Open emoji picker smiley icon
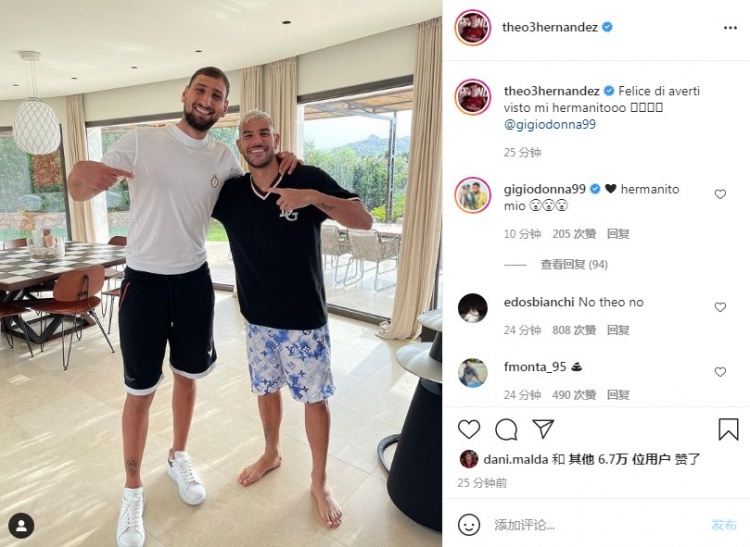Viewport: 750px width, 547px height. (x=469, y=525)
